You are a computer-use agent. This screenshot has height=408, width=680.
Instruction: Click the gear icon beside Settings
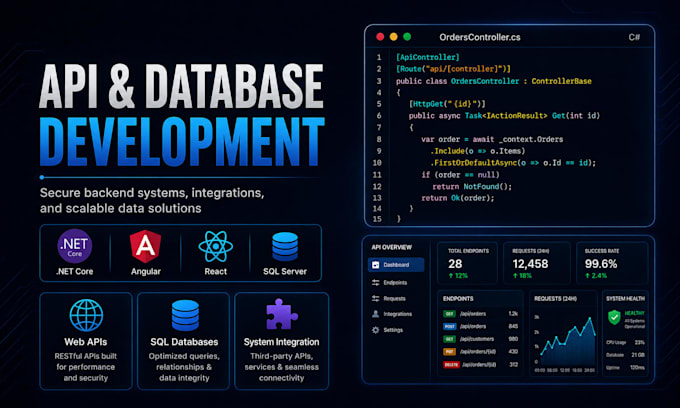376,330
